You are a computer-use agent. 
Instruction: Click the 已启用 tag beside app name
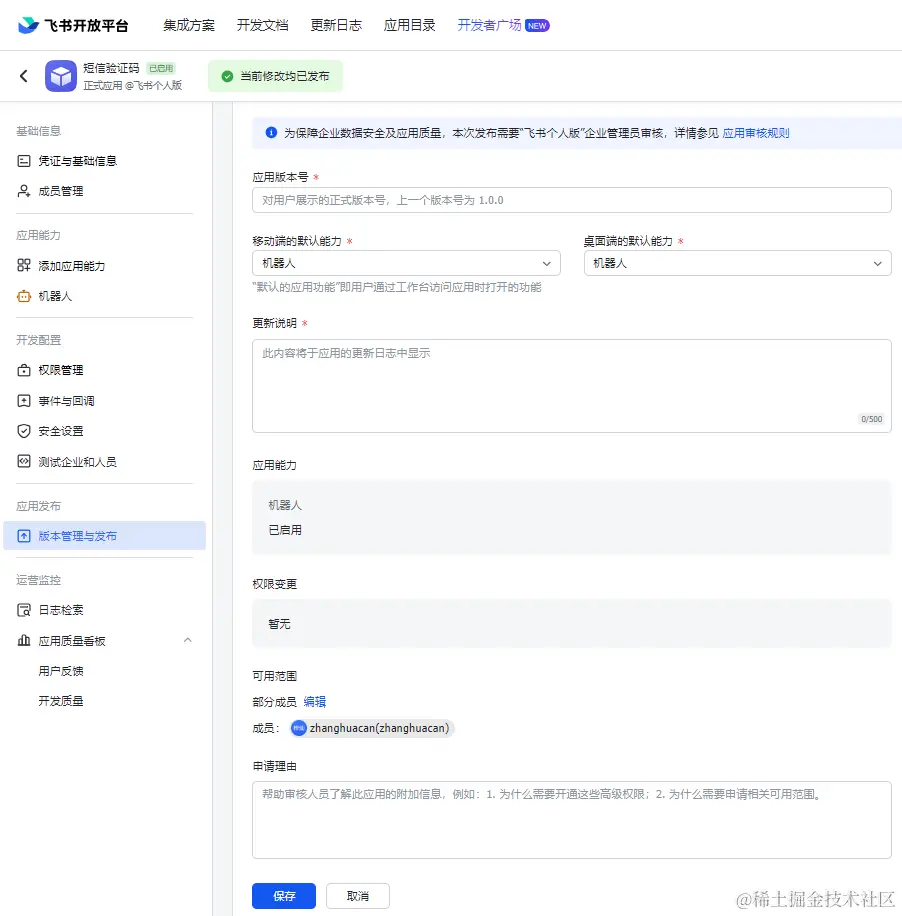point(161,68)
